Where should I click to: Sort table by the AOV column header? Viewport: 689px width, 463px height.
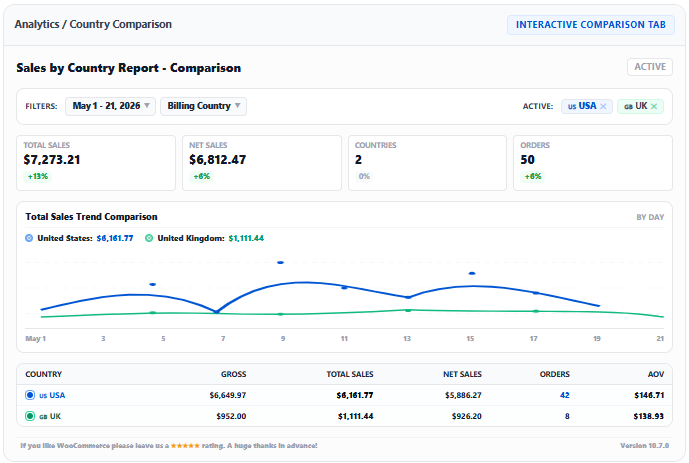point(656,374)
